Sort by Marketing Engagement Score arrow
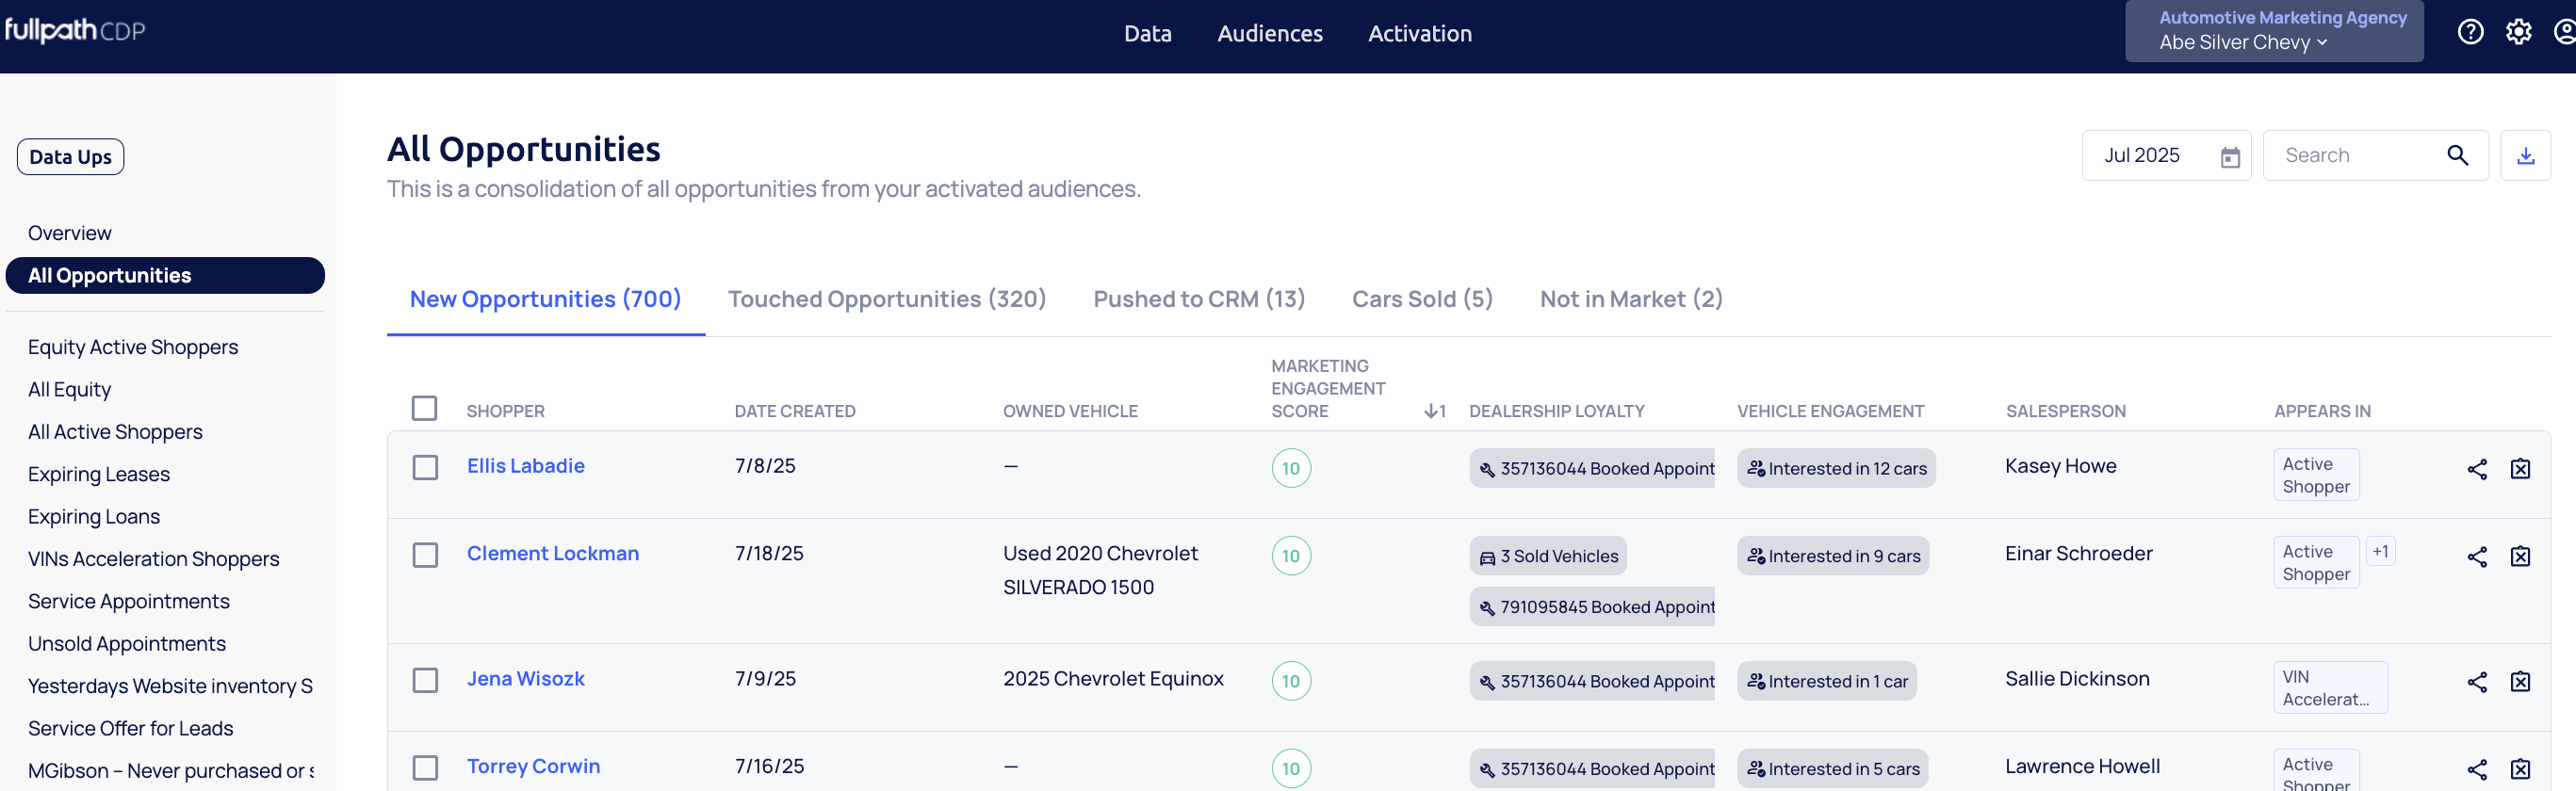Image resolution: width=2576 pixels, height=791 pixels. point(1433,411)
